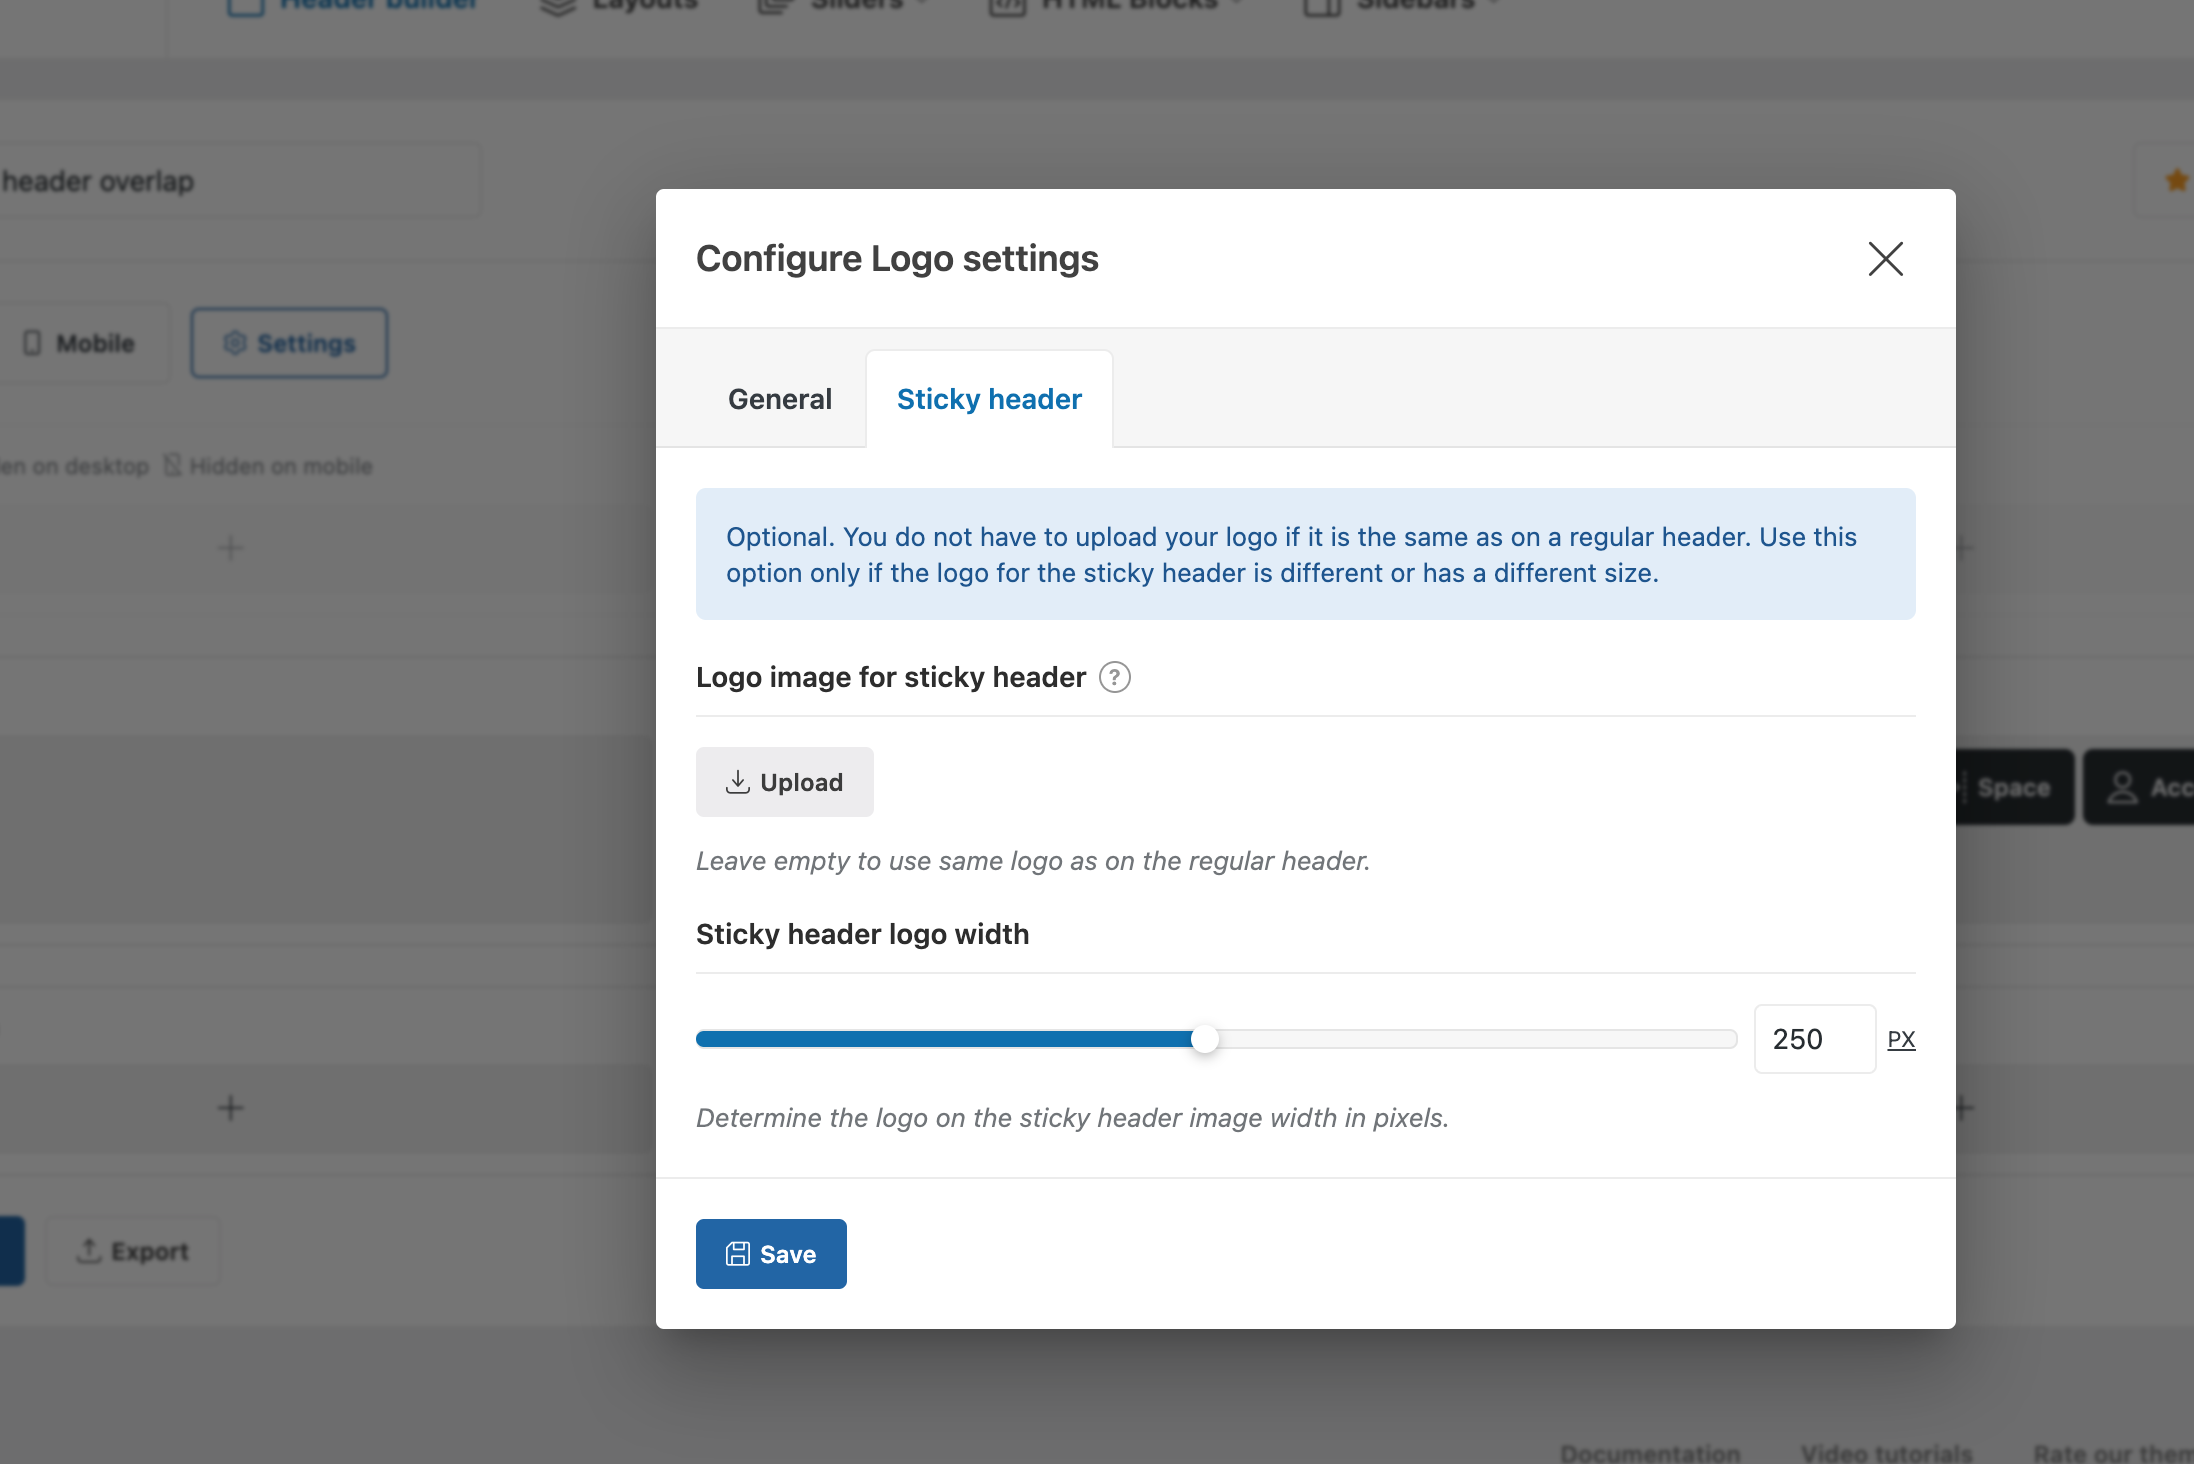2194x1464 pixels.
Task: Save the logo settings
Action: tap(771, 1254)
